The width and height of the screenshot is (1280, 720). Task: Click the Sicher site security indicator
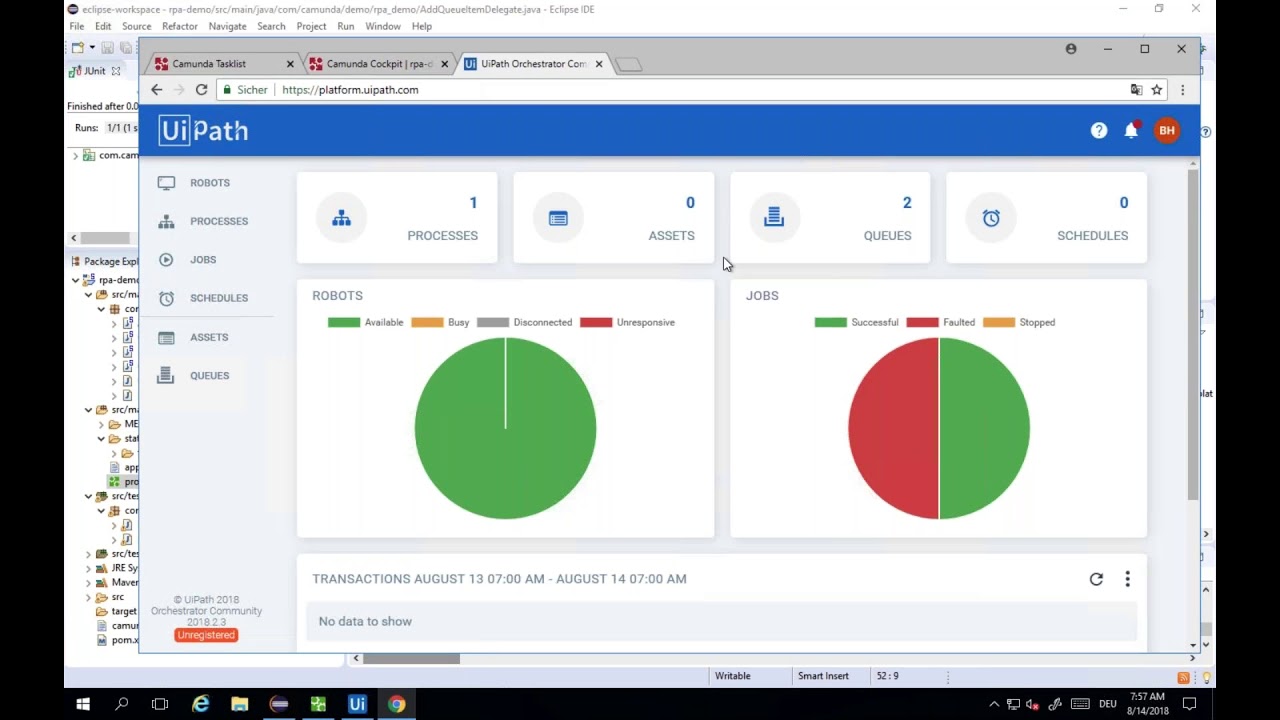pyautogui.click(x=245, y=90)
